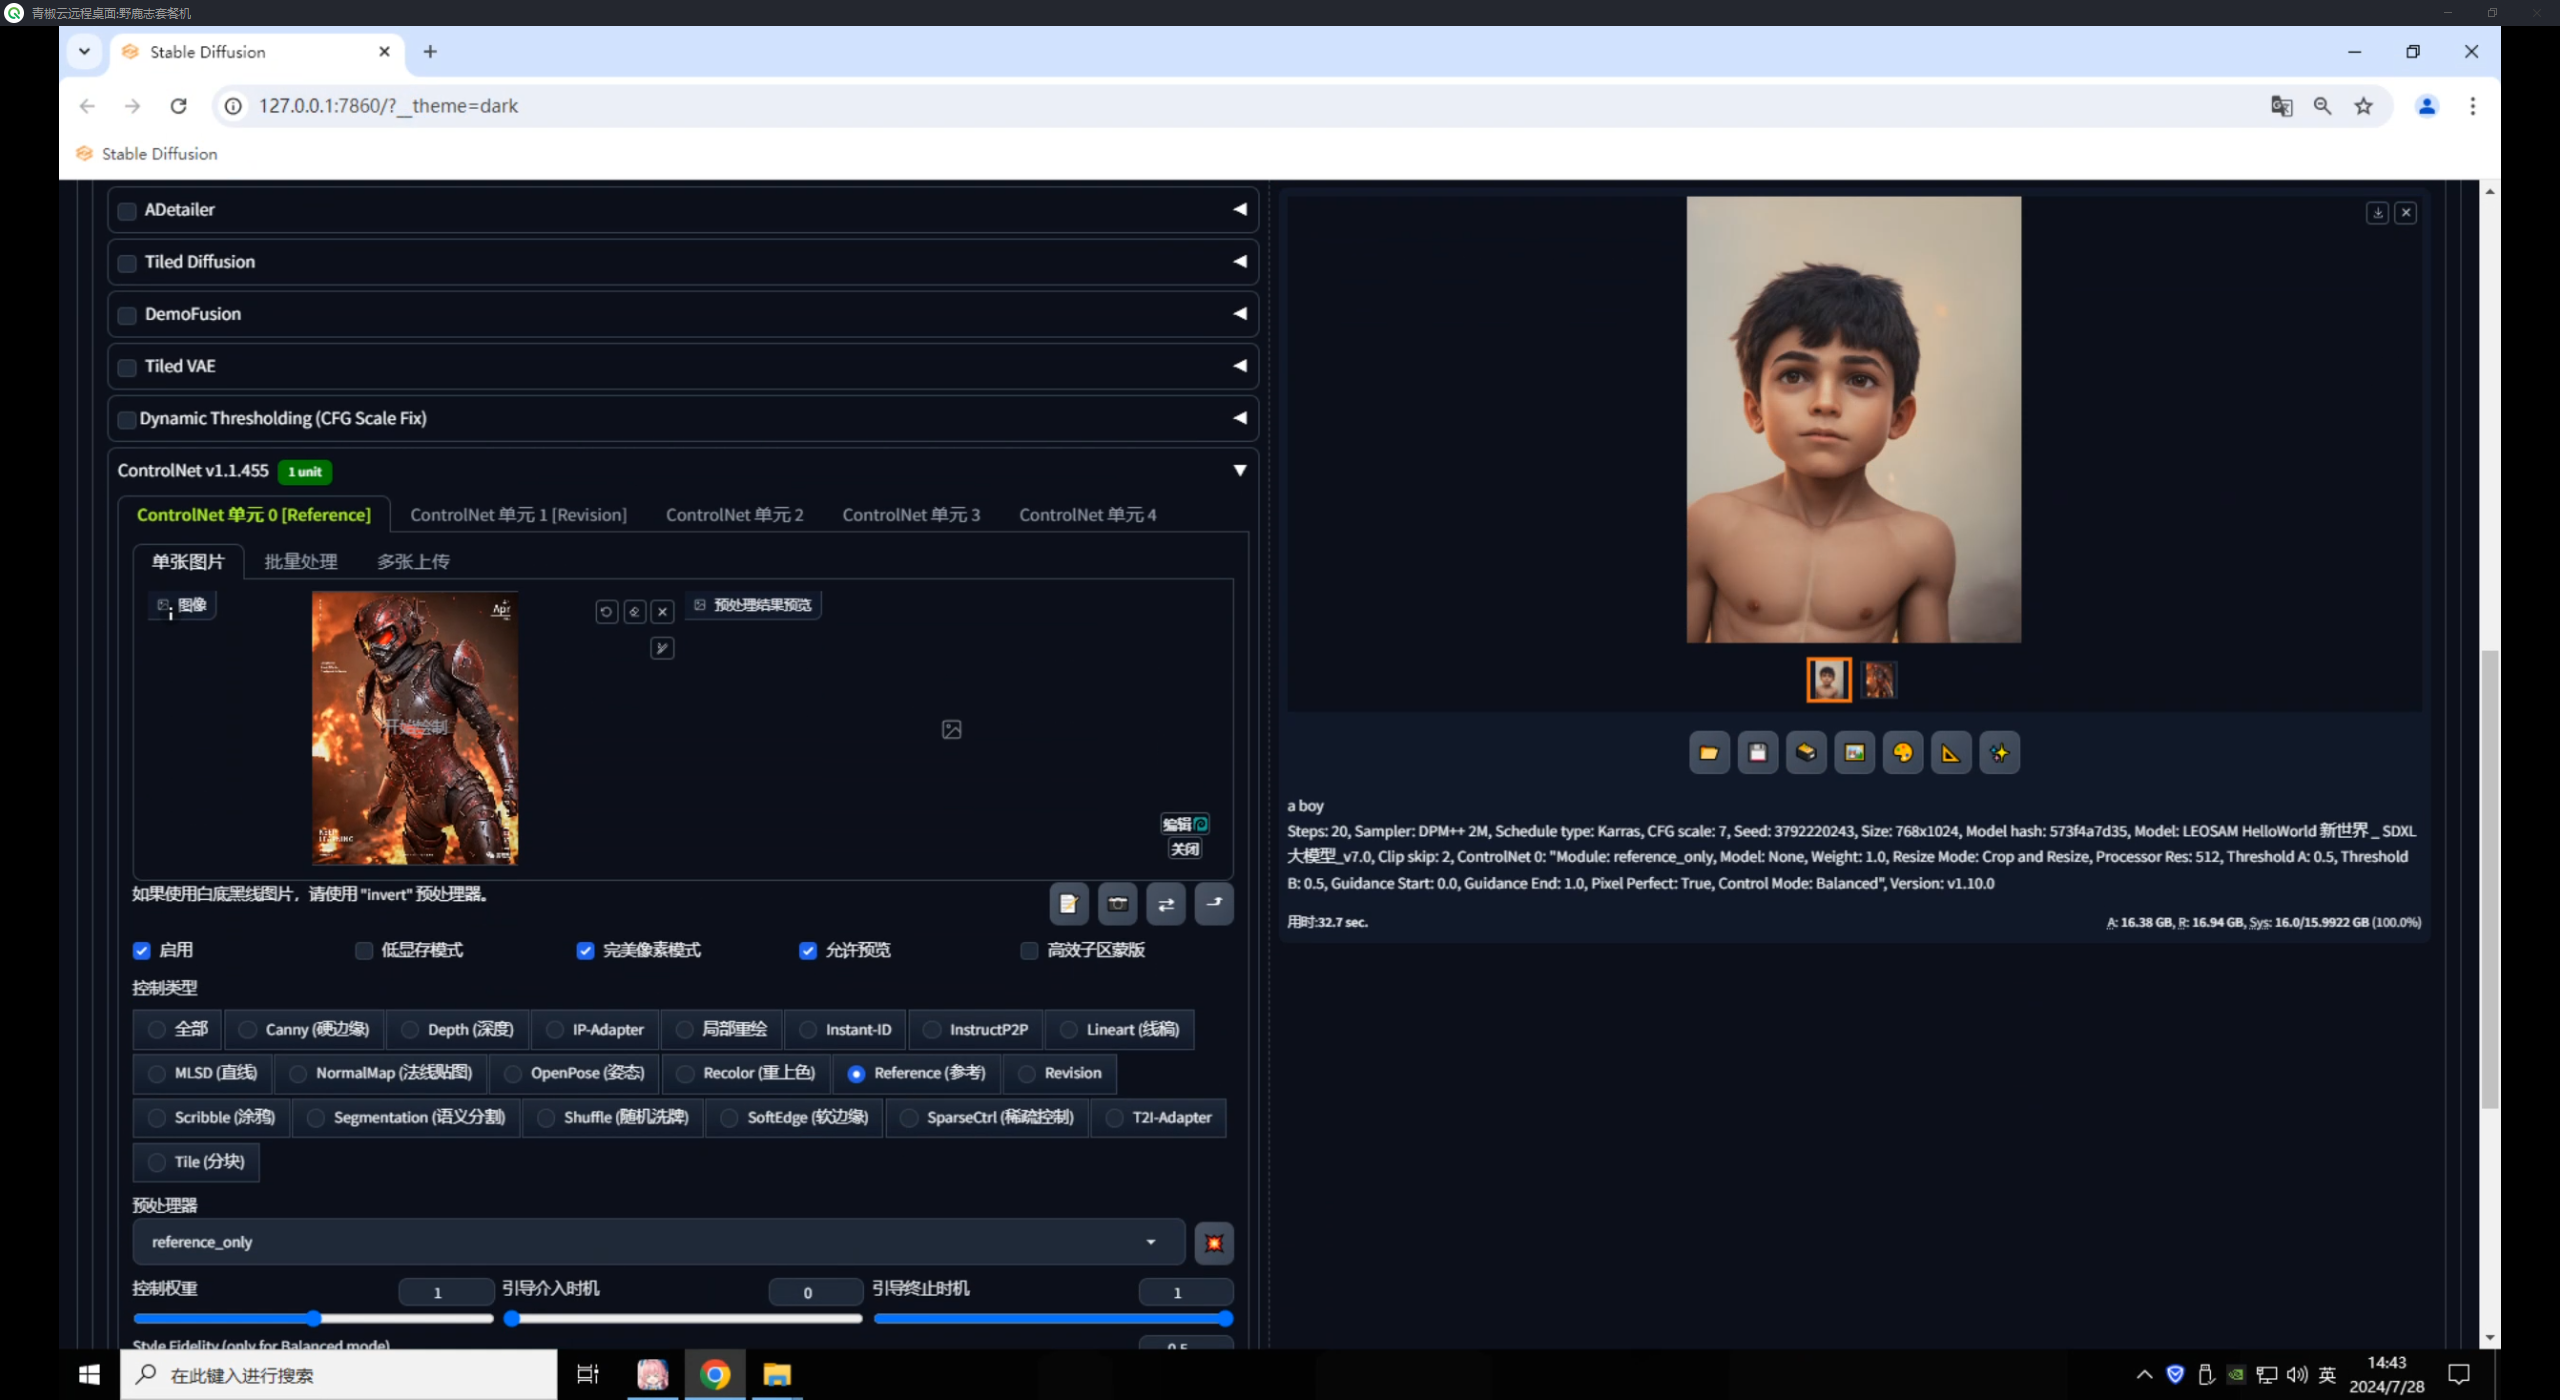Enable the Tiled Diffusion checkbox
The image size is (2560, 1400).
pos(127,263)
